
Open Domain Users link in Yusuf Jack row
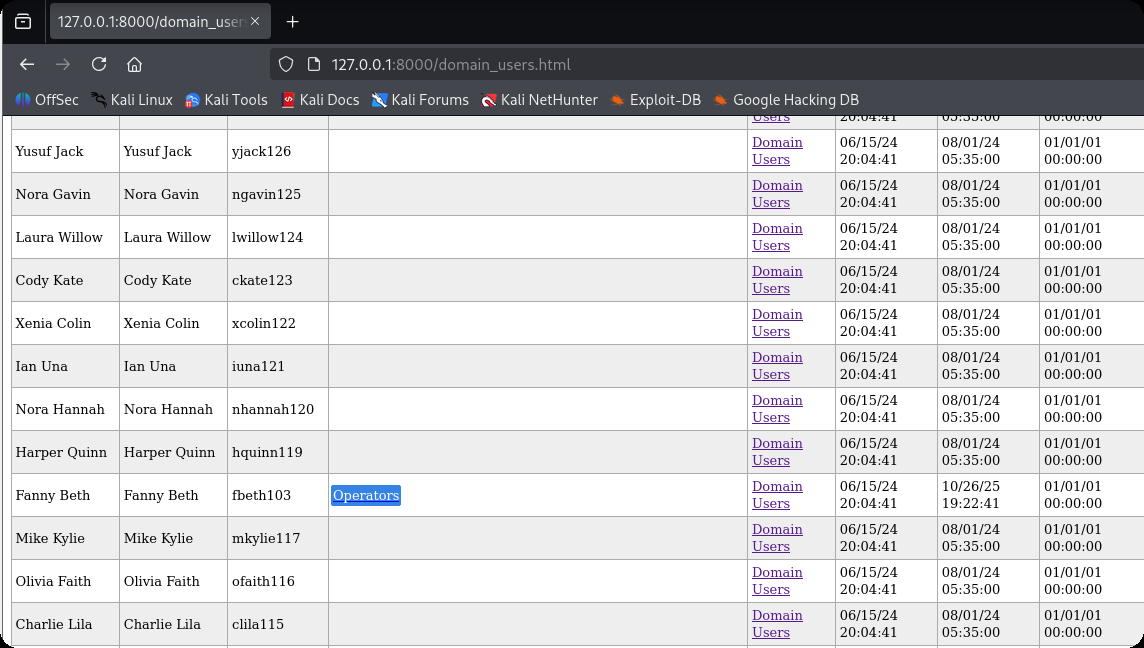tap(777, 151)
